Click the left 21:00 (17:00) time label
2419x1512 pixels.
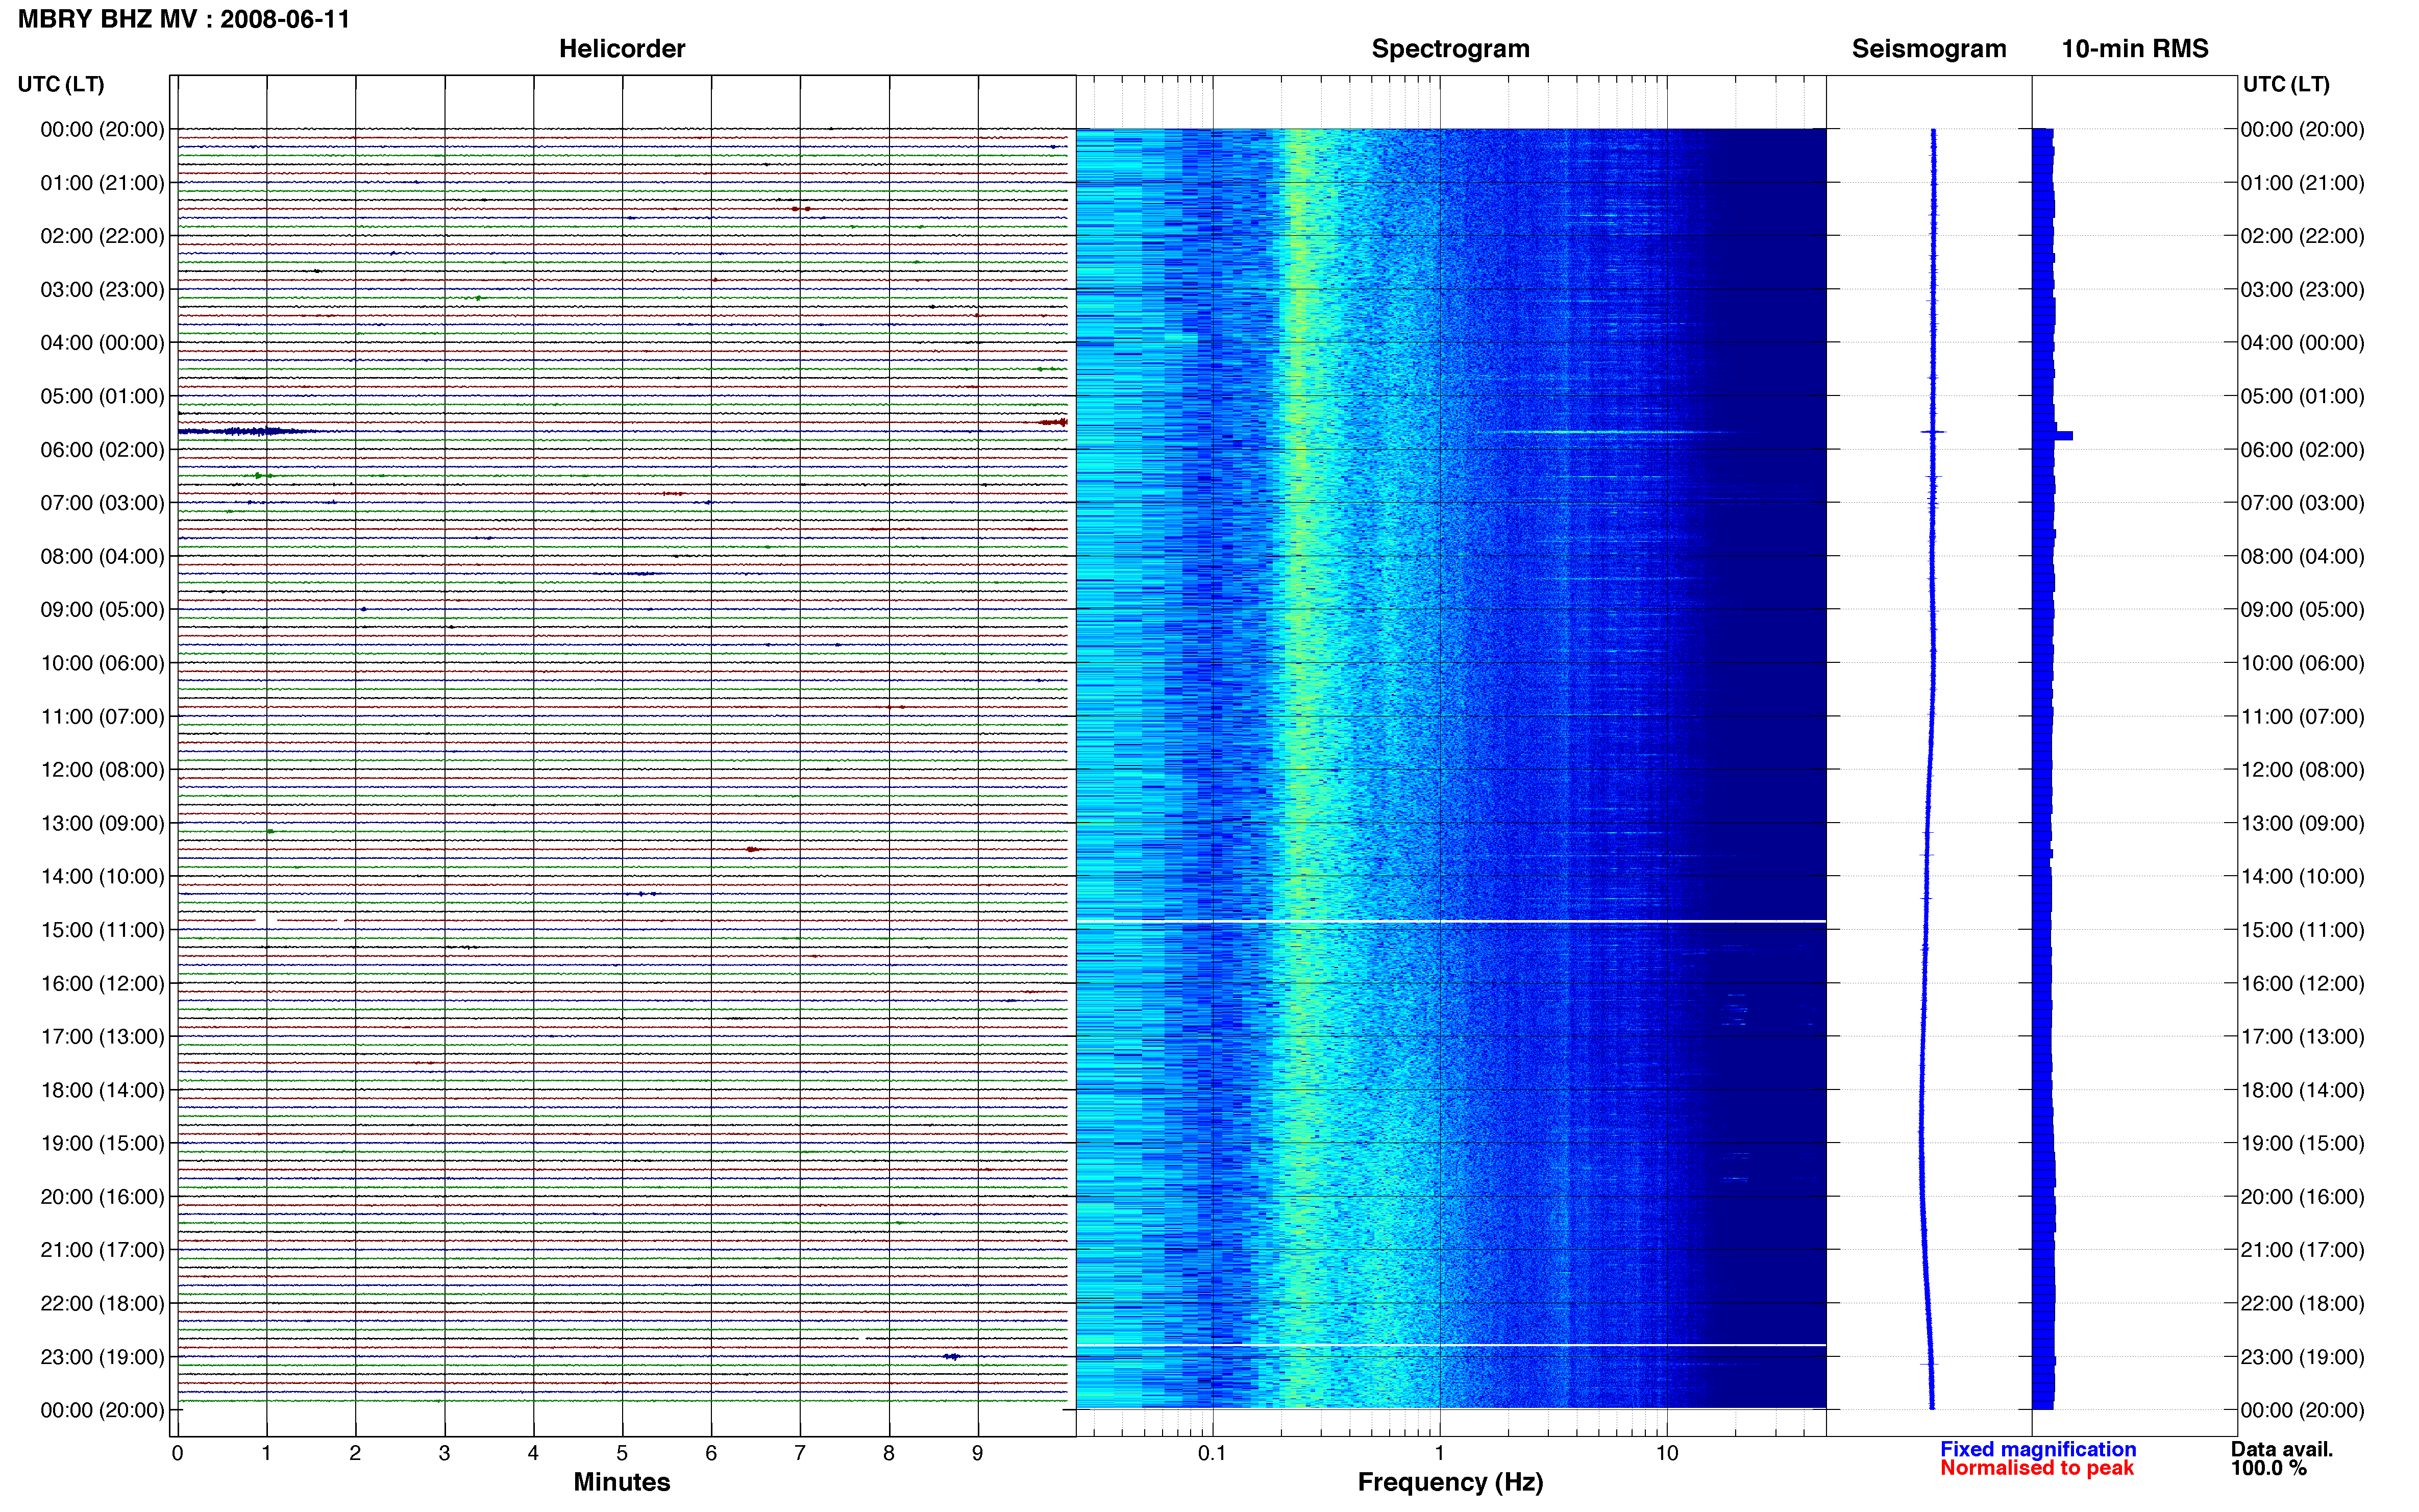(102, 1250)
